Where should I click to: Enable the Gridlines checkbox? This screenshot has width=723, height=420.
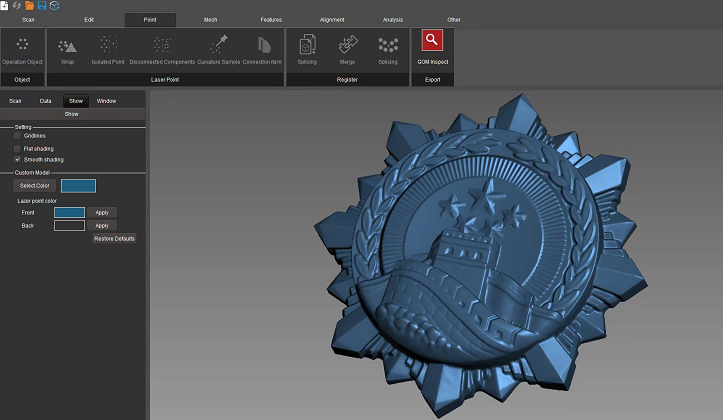pyautogui.click(x=18, y=136)
